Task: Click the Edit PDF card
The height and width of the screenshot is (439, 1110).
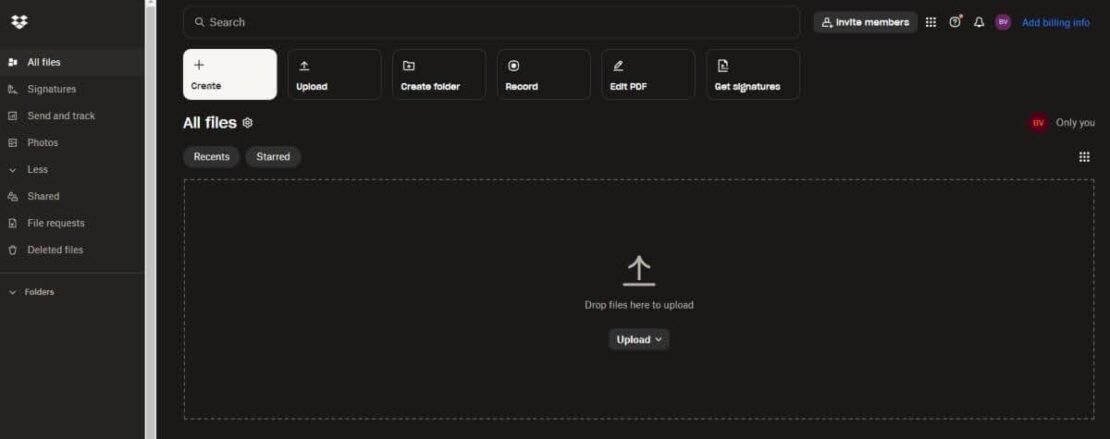Action: tap(648, 74)
